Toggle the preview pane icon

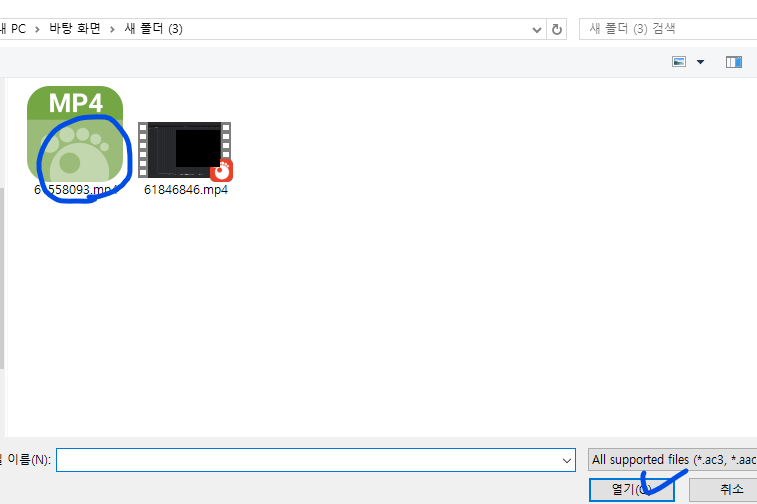(734, 62)
